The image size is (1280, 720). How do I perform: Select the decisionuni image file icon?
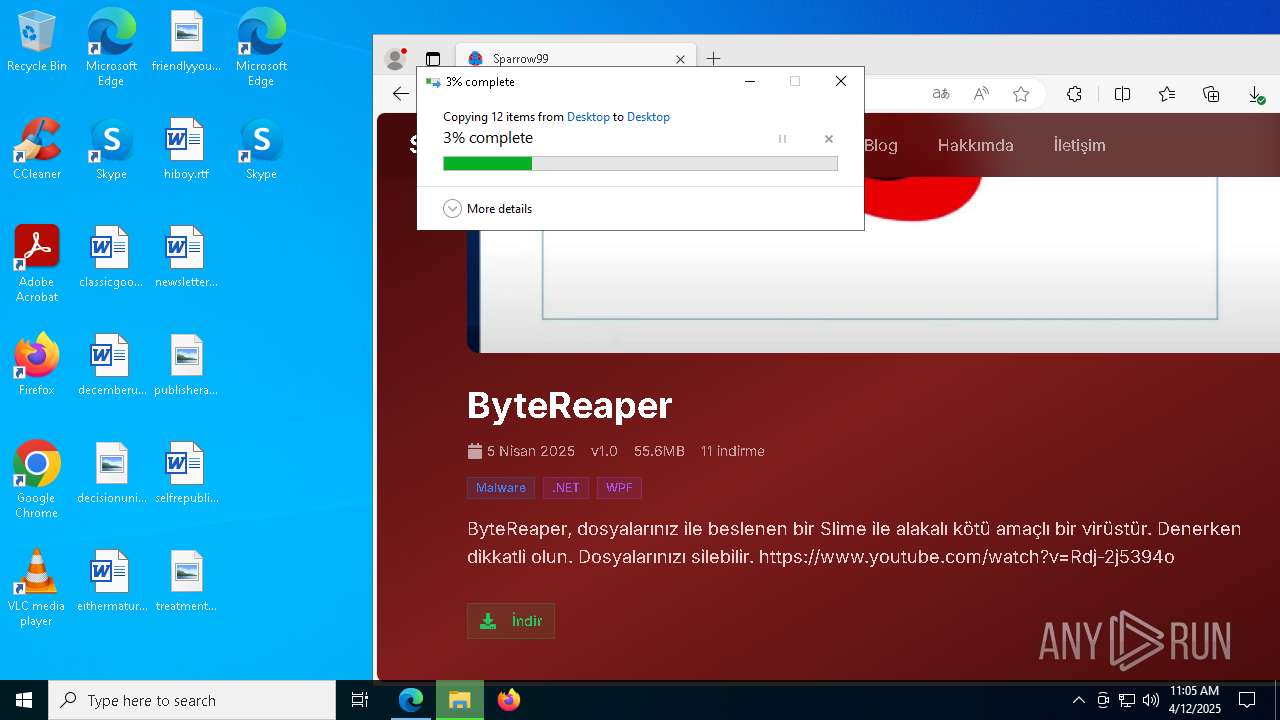[111, 473]
